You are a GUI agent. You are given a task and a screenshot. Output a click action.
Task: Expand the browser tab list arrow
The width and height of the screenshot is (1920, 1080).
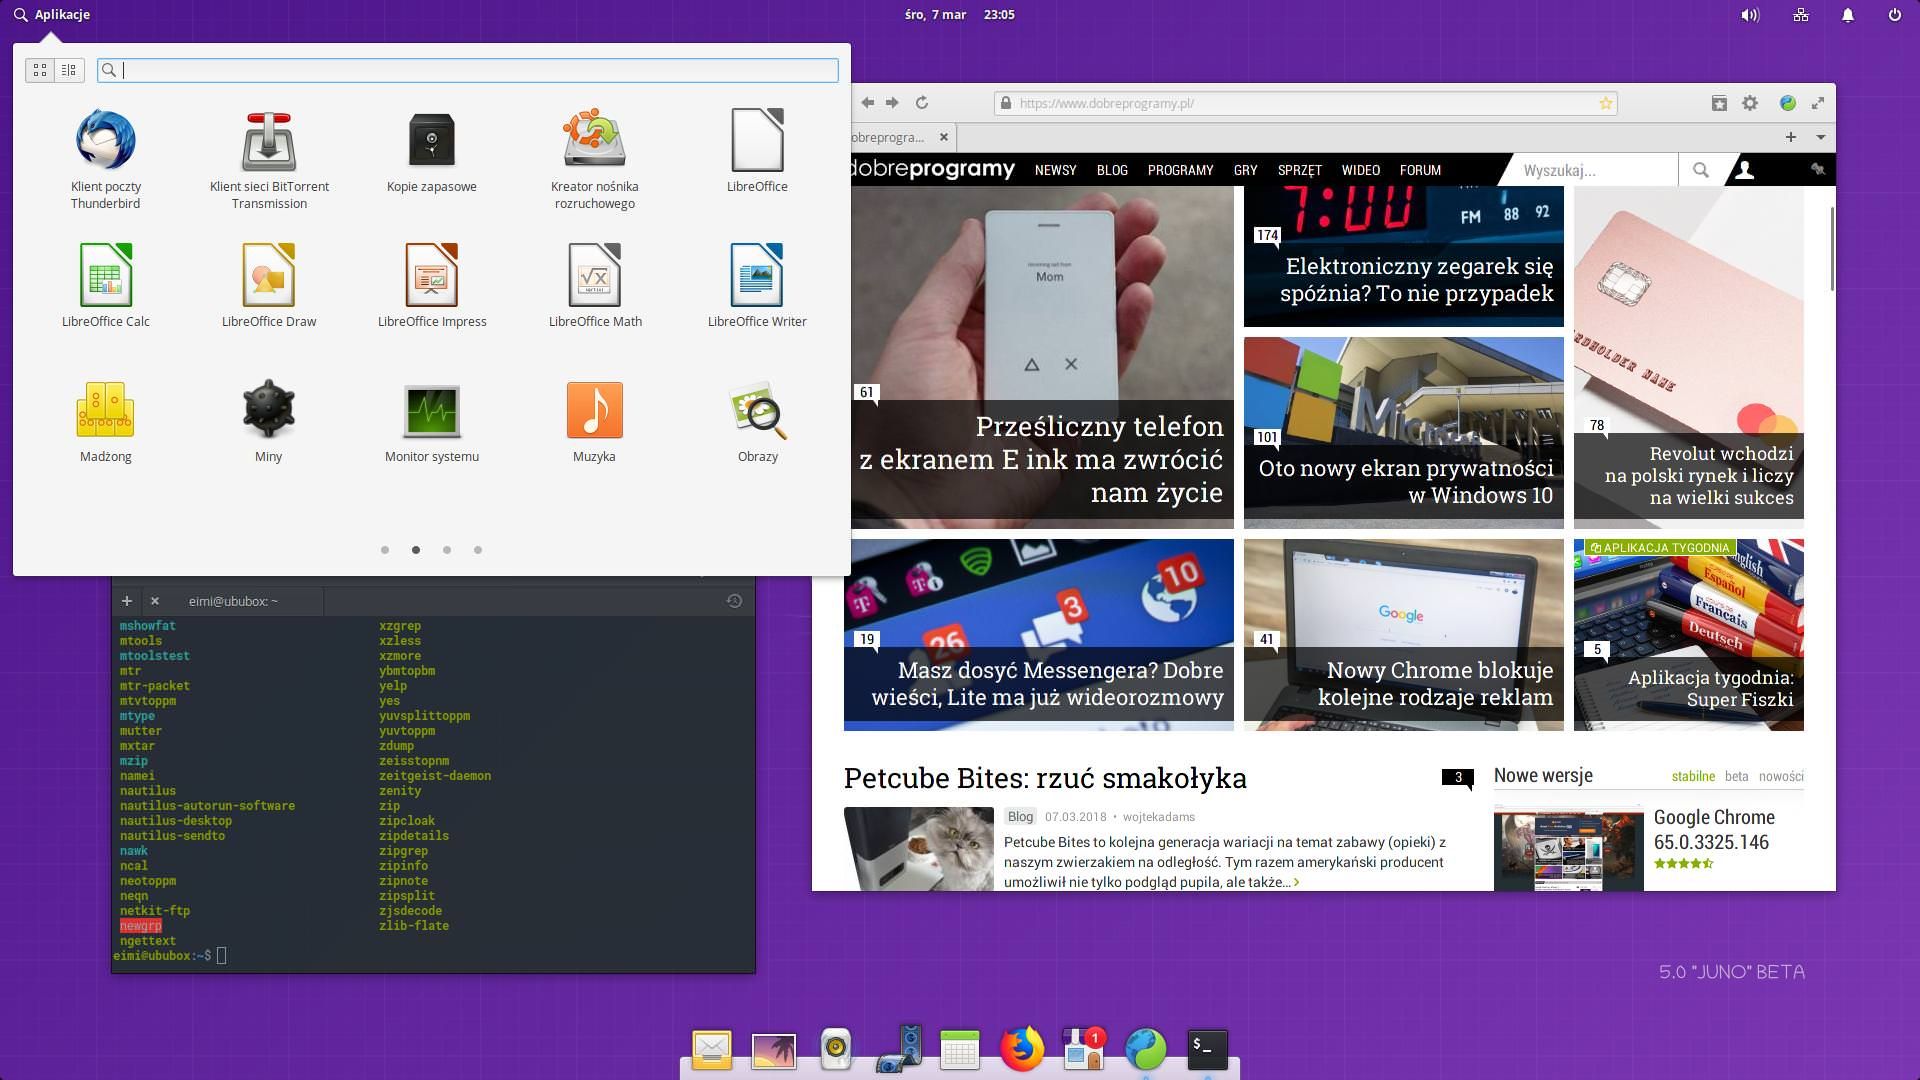1820,137
